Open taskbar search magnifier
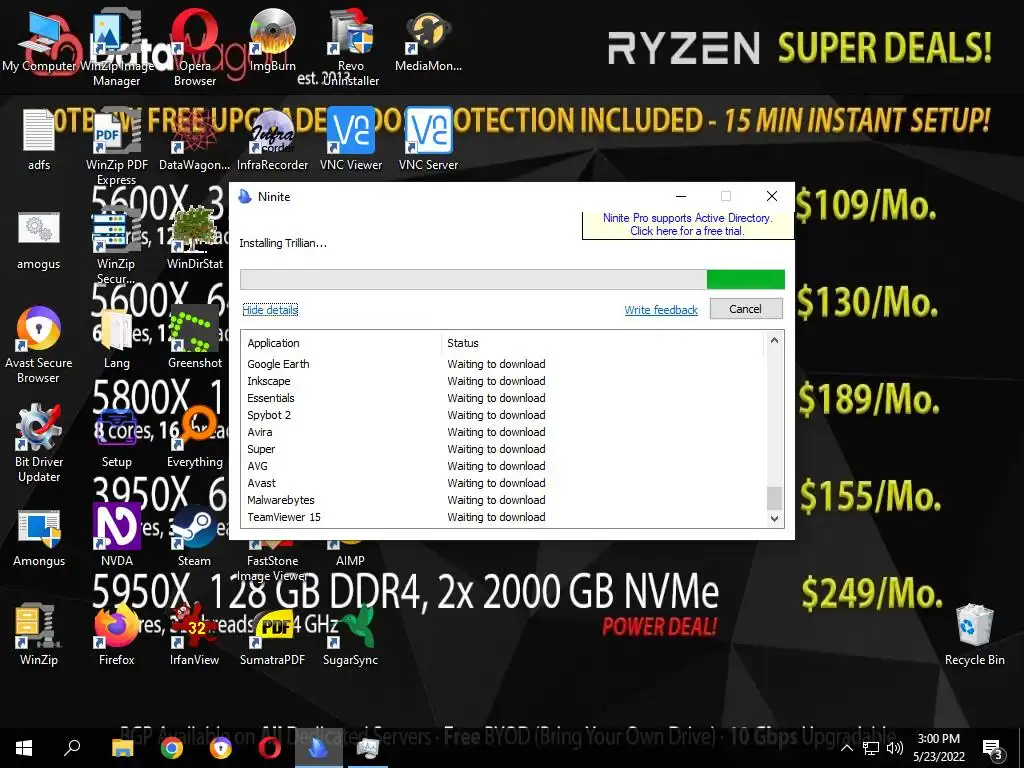The width and height of the screenshot is (1024, 768). (x=72, y=748)
